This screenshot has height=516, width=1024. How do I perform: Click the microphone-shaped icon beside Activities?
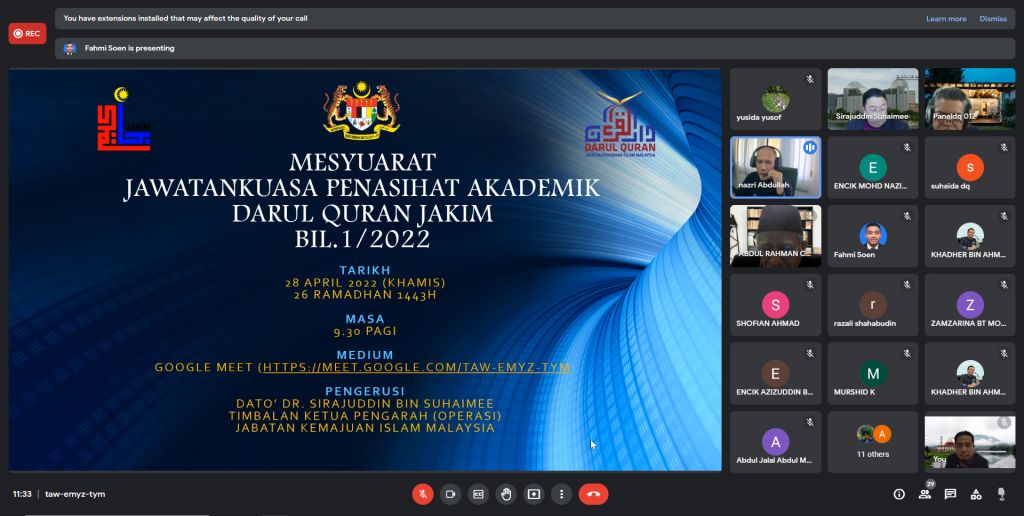coord(1001,494)
